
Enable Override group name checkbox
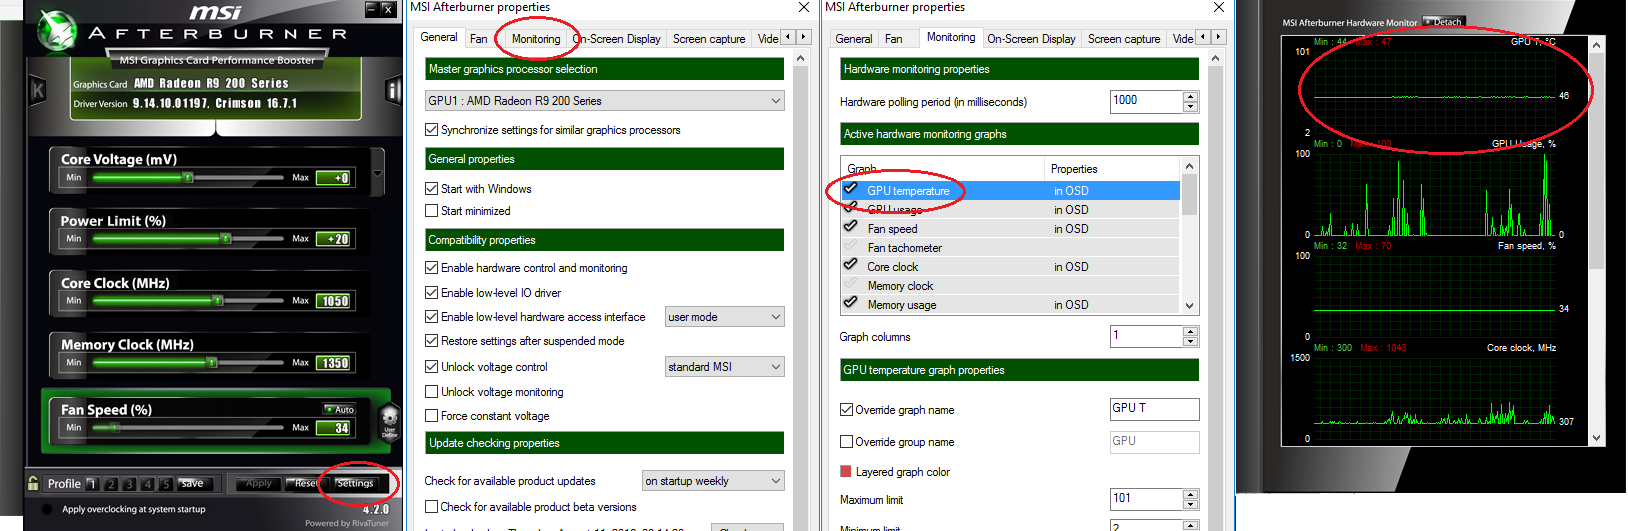coord(846,442)
